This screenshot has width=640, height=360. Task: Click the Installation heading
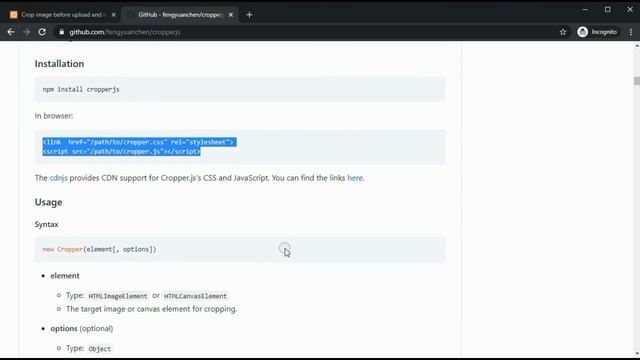click(59, 64)
